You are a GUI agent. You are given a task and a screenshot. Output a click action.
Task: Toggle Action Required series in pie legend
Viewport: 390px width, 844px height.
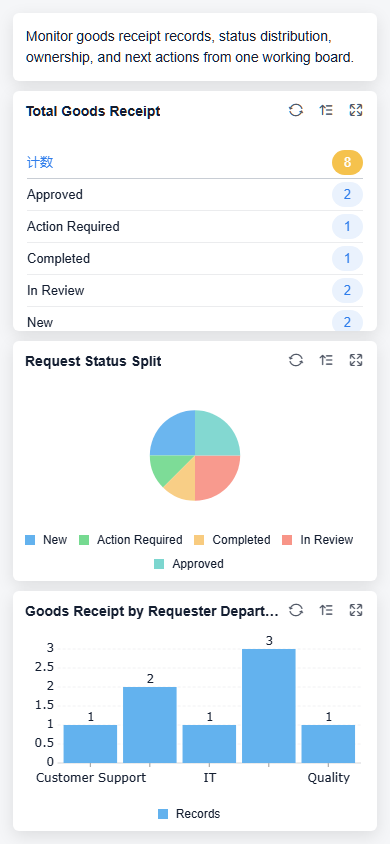coord(131,540)
